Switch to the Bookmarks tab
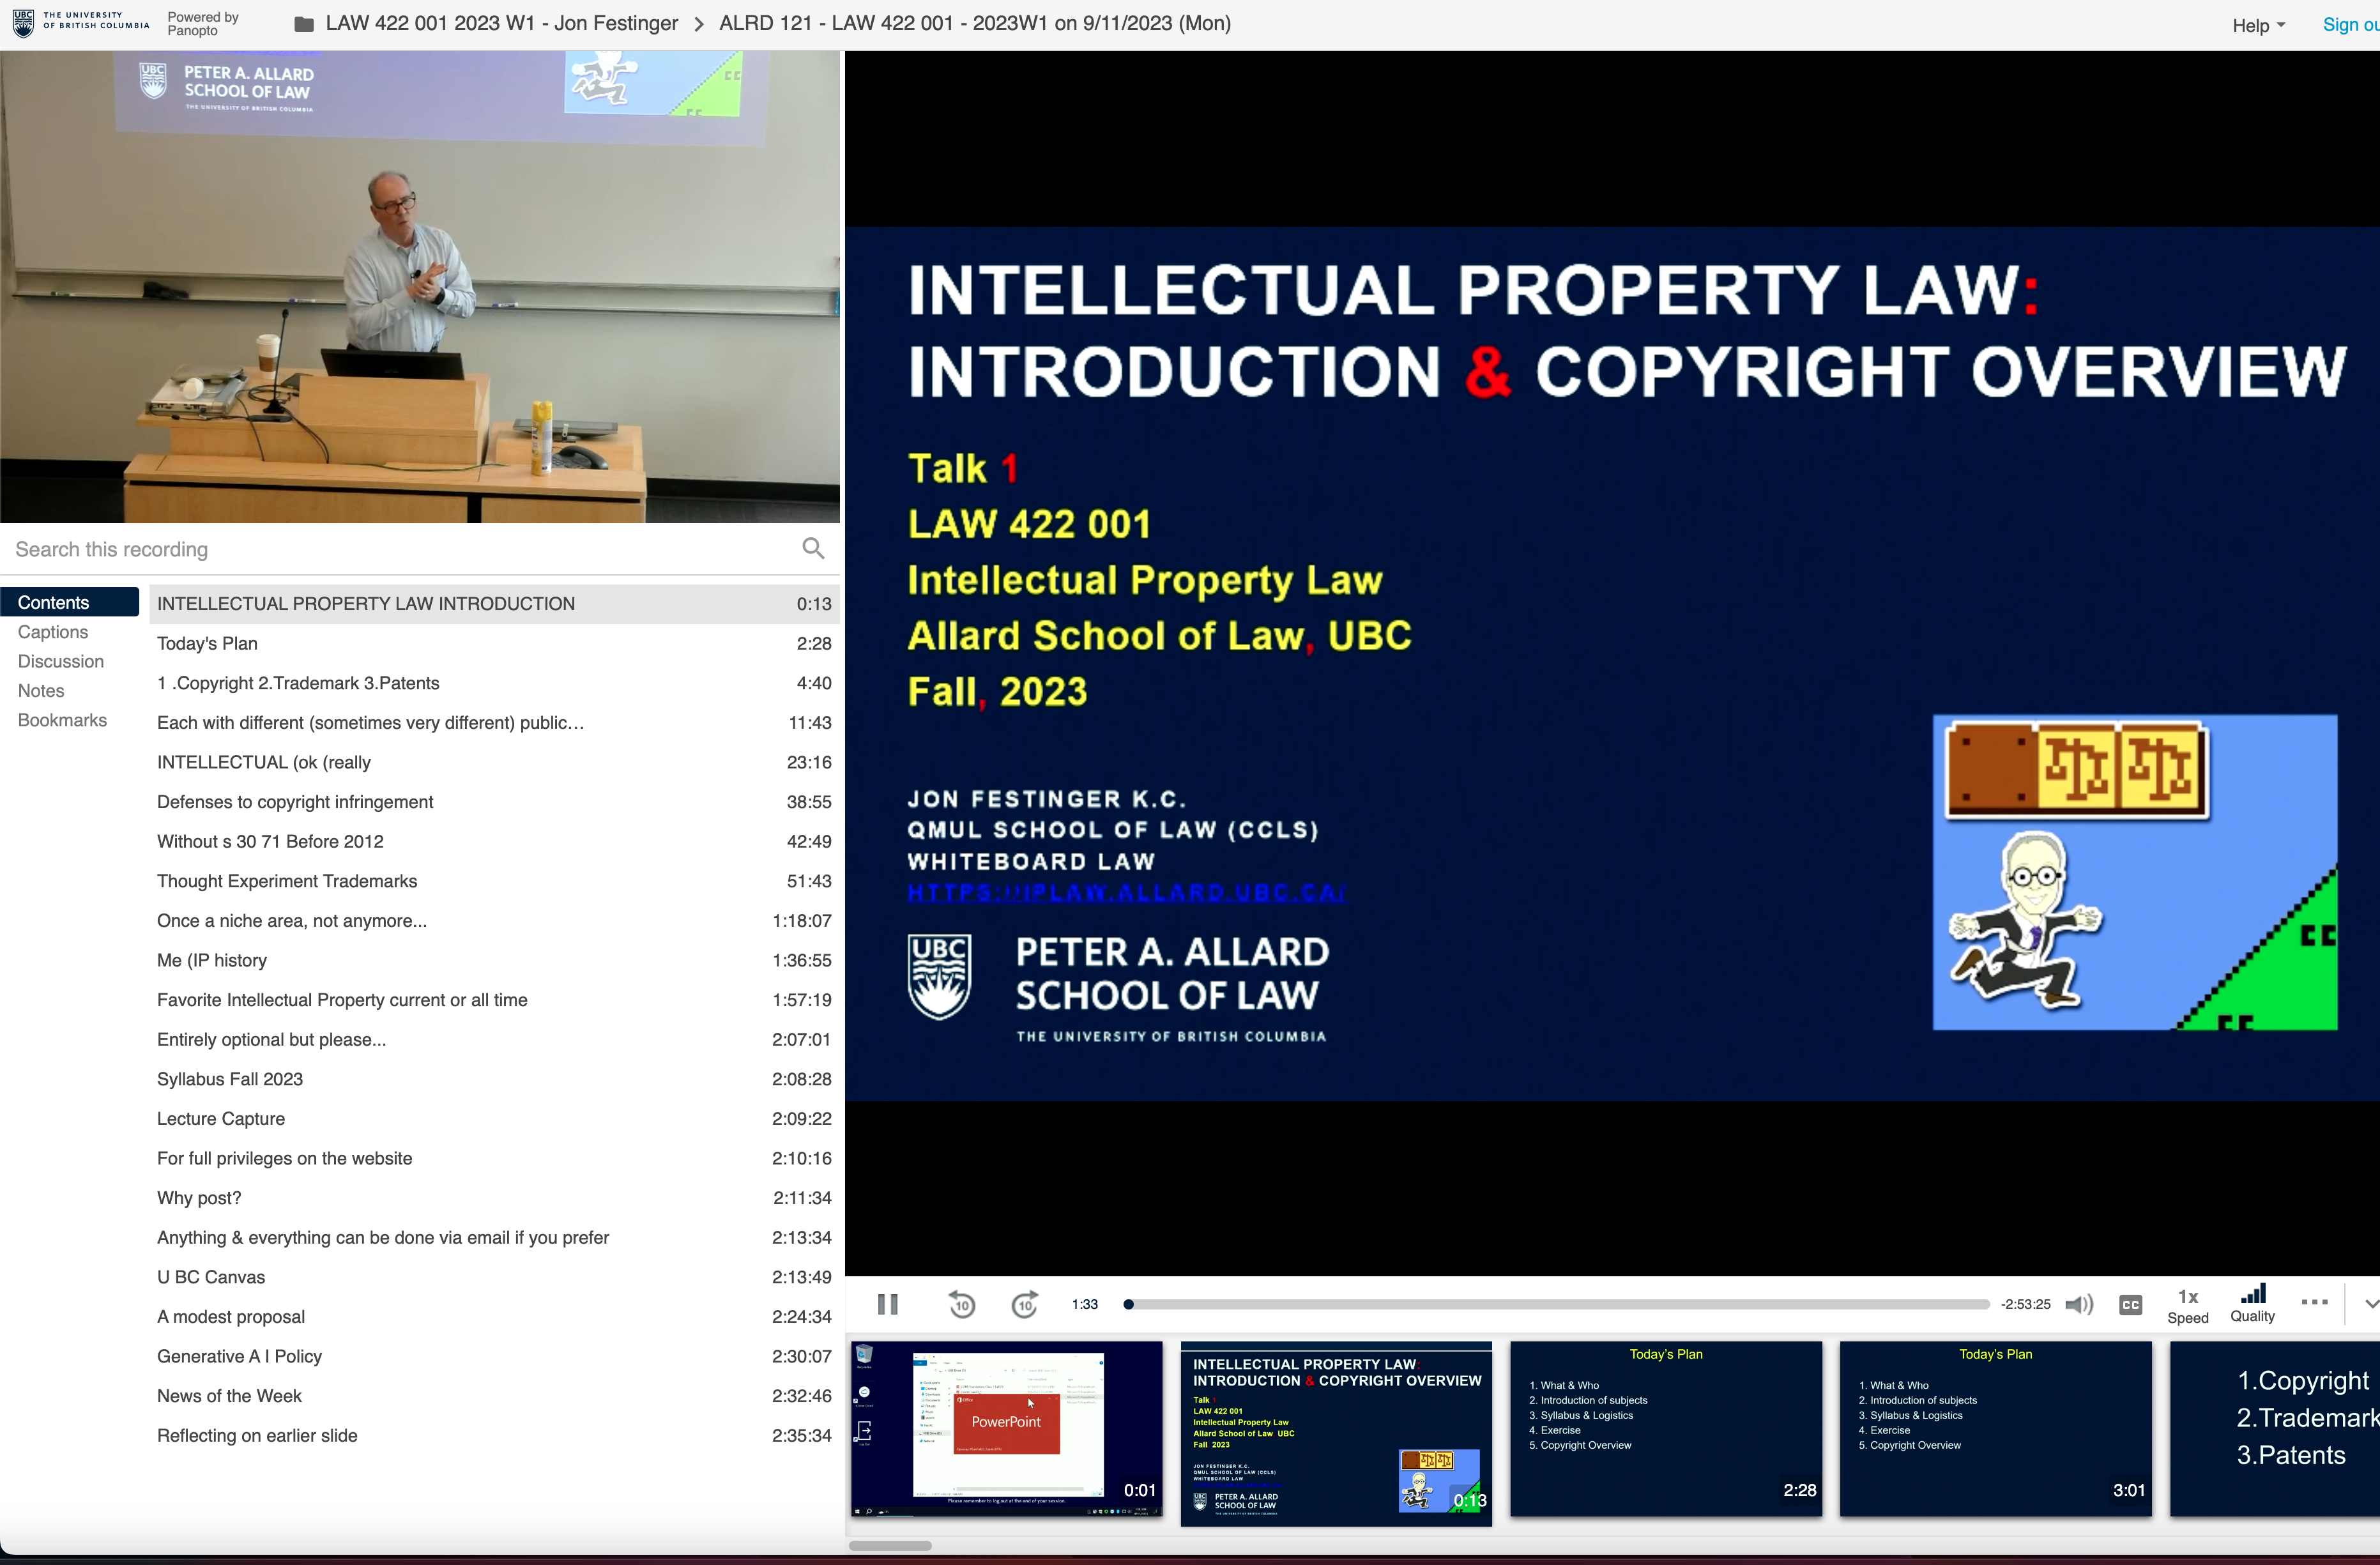This screenshot has height=1565, width=2380. (62, 720)
